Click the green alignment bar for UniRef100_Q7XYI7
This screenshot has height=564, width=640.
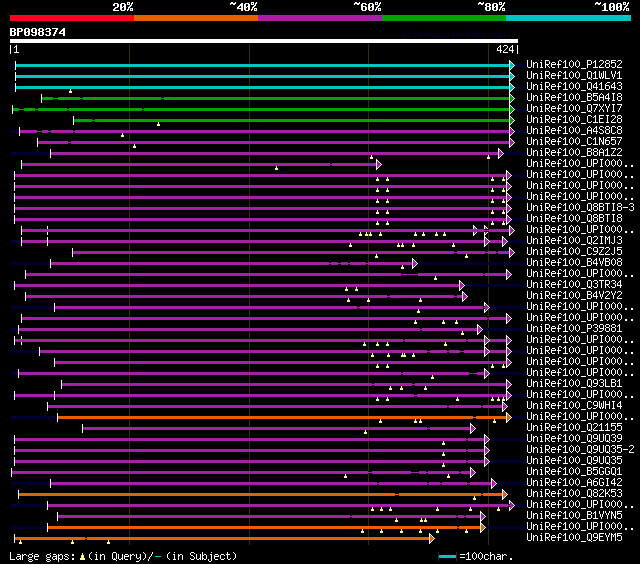point(261,109)
